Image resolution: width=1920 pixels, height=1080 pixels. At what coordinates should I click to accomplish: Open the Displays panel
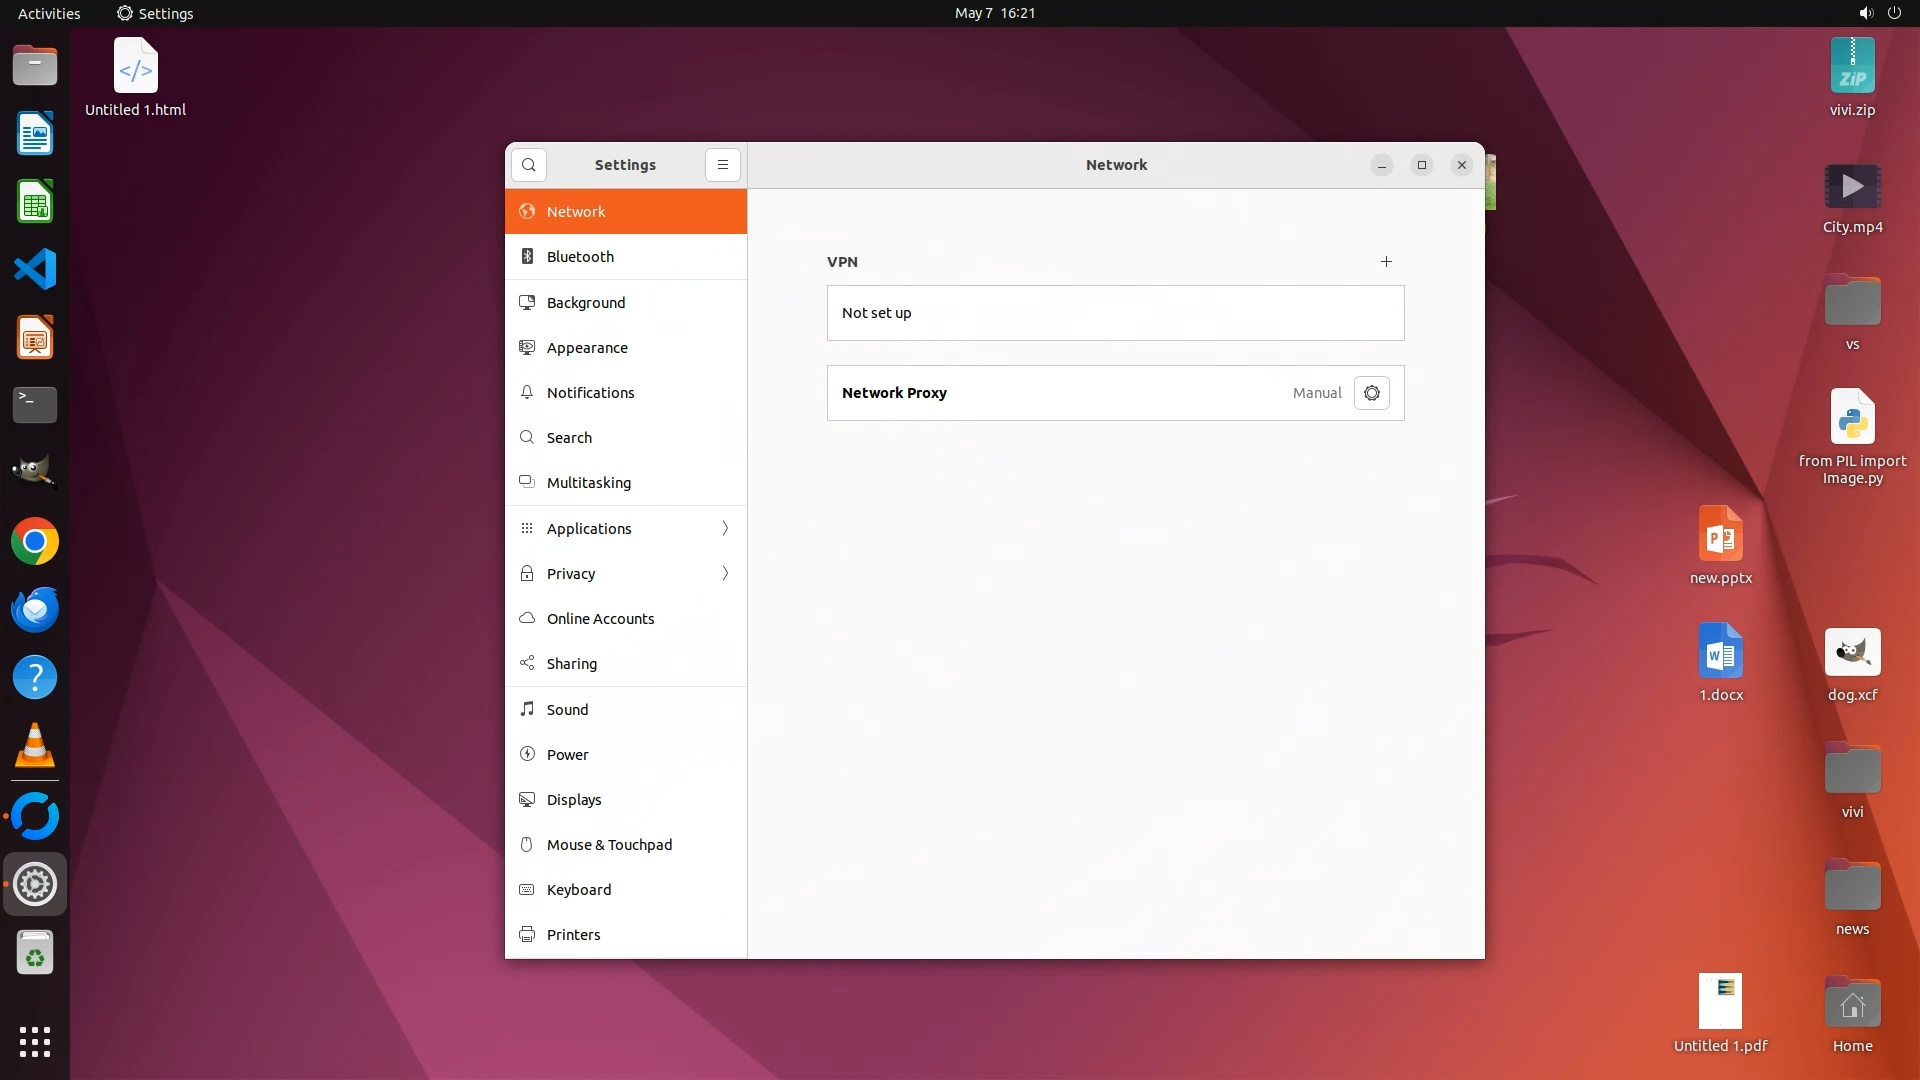pyautogui.click(x=573, y=800)
